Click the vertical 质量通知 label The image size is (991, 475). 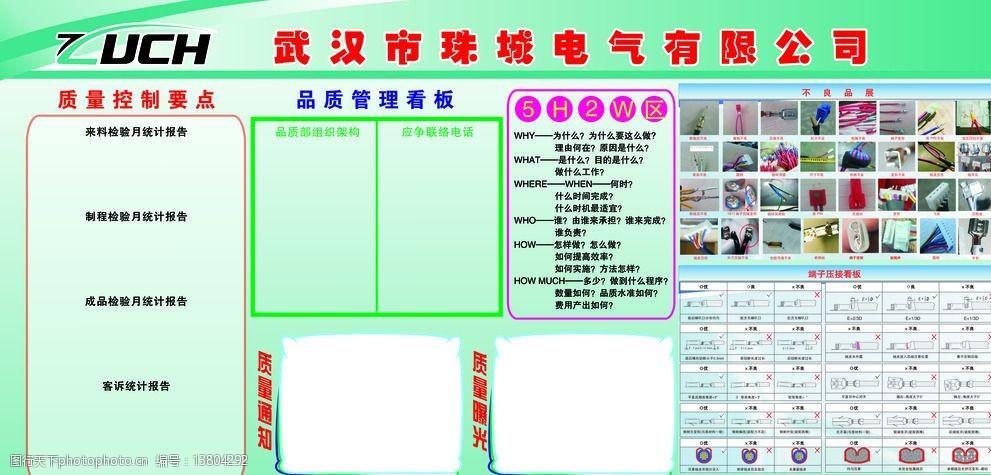pos(264,400)
